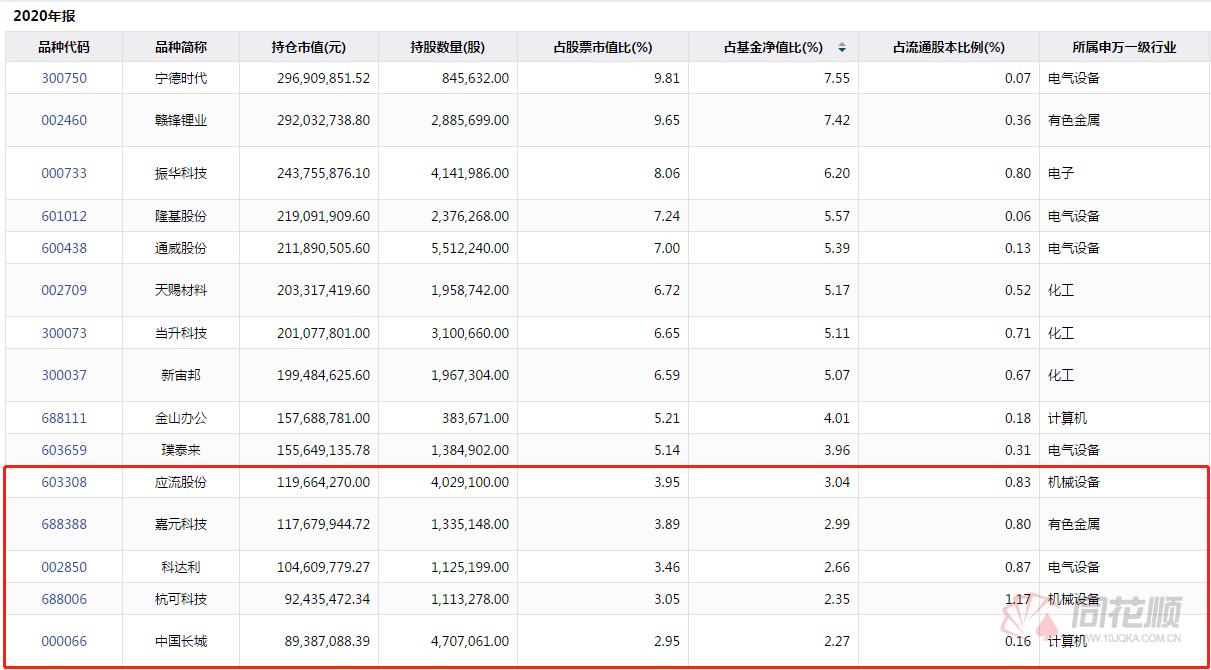Select stock name 新宙邦
The height and width of the screenshot is (670, 1211).
[181, 375]
